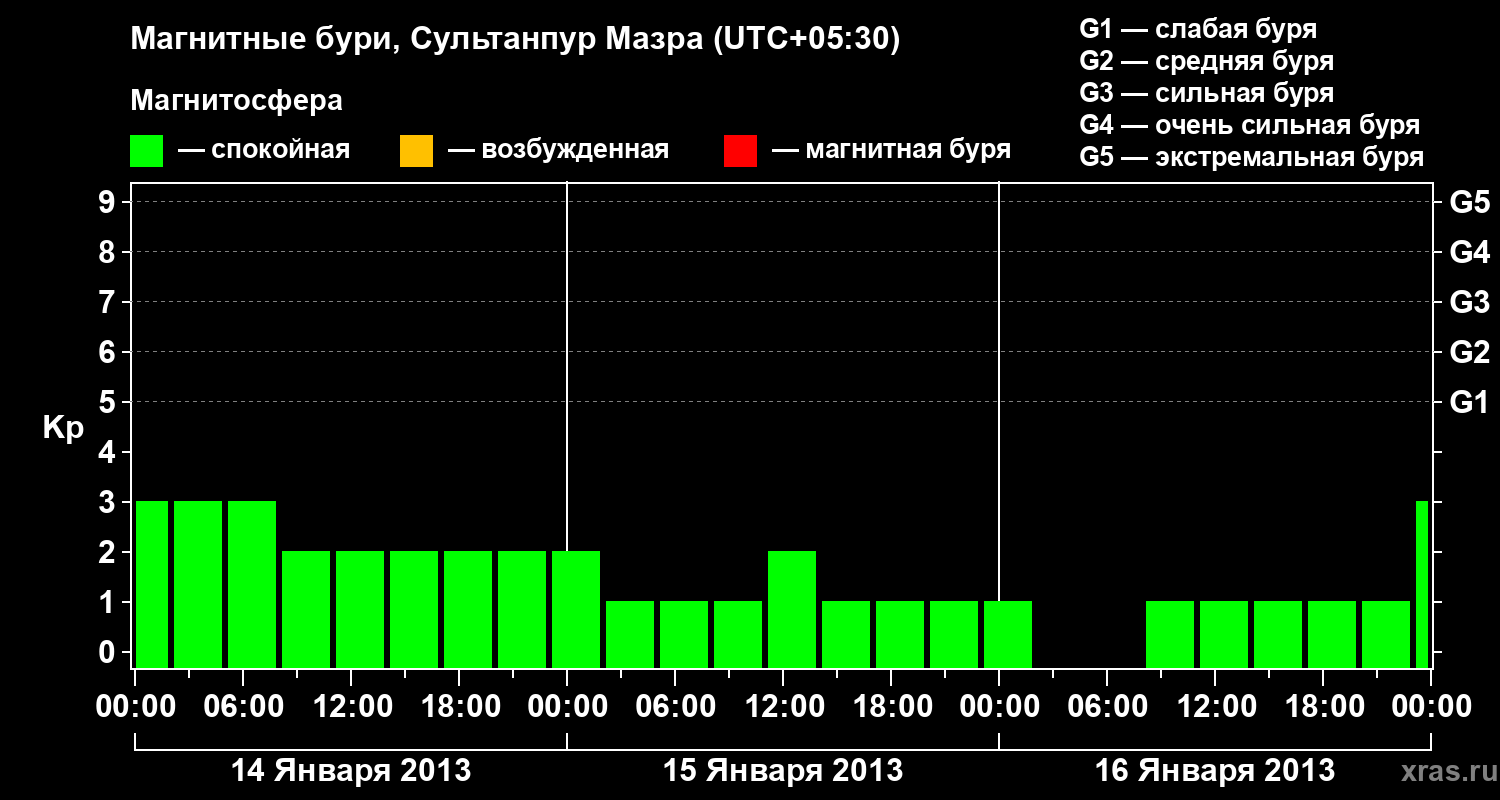The image size is (1500, 800).
Task: Click the Kp 2 bar at 12:00 on 15 January
Action: click(792, 609)
